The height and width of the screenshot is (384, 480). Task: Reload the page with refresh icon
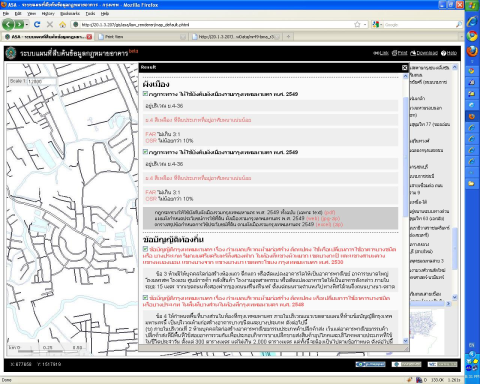(37, 24)
